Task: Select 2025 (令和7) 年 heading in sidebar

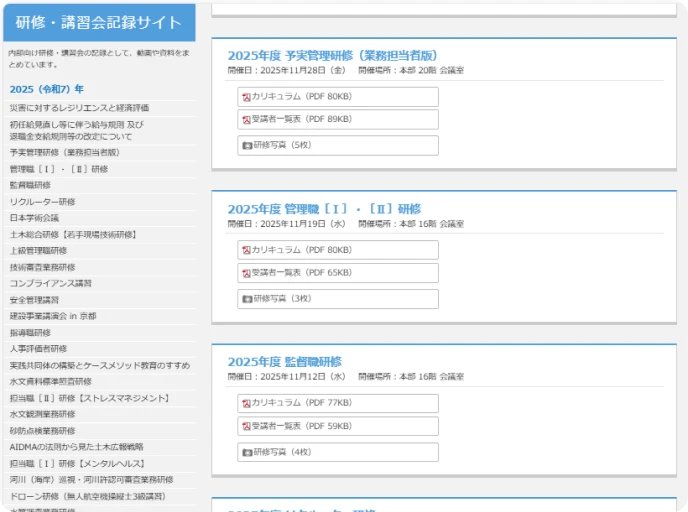Action: click(x=47, y=88)
